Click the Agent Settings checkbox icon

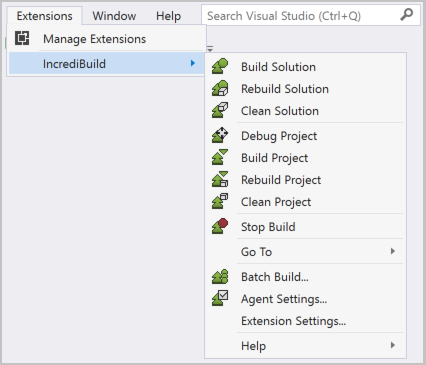pyautogui.click(x=220, y=298)
